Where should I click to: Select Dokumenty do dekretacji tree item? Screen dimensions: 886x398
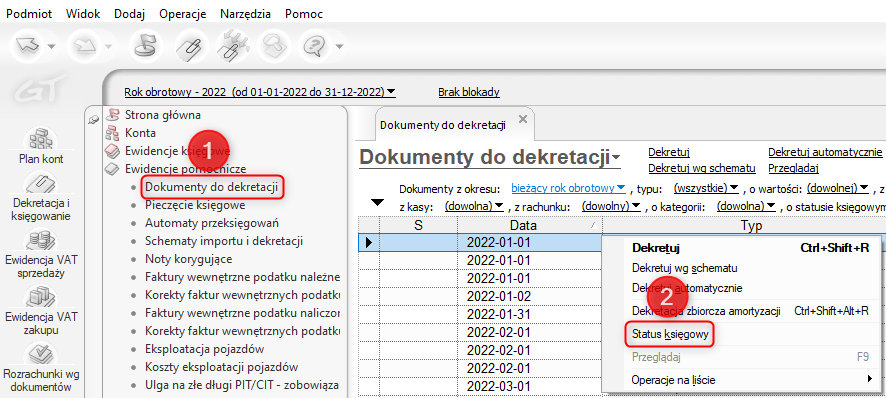pos(211,187)
